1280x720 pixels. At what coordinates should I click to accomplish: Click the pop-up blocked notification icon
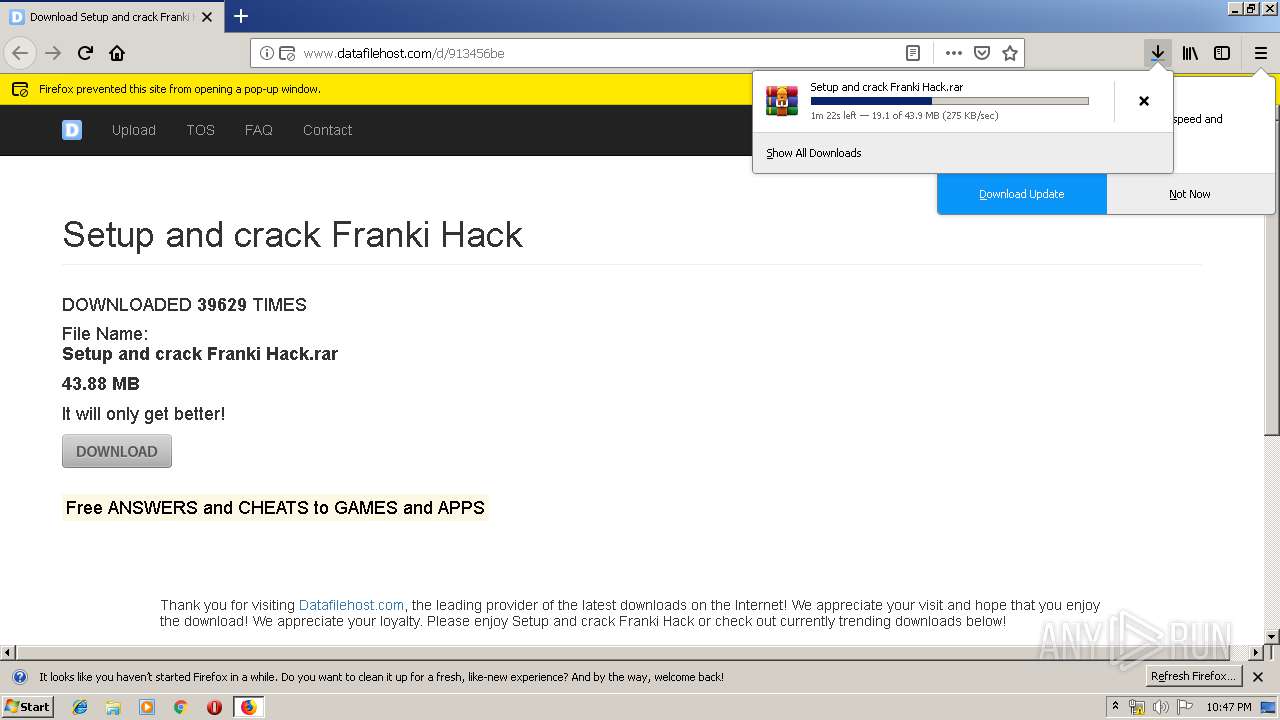point(20,89)
